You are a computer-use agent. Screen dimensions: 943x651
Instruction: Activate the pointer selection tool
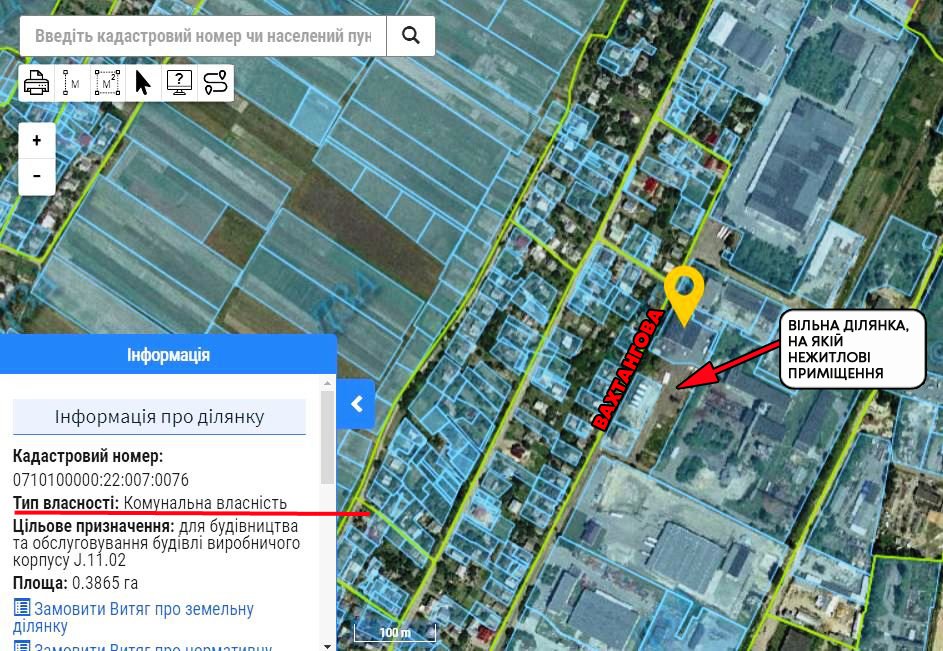click(143, 83)
